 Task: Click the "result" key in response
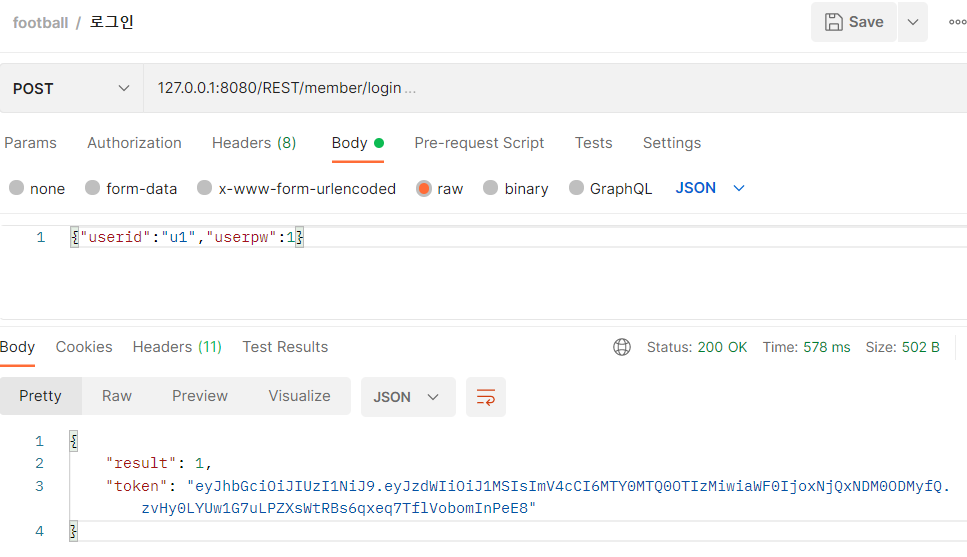pyautogui.click(x=141, y=463)
